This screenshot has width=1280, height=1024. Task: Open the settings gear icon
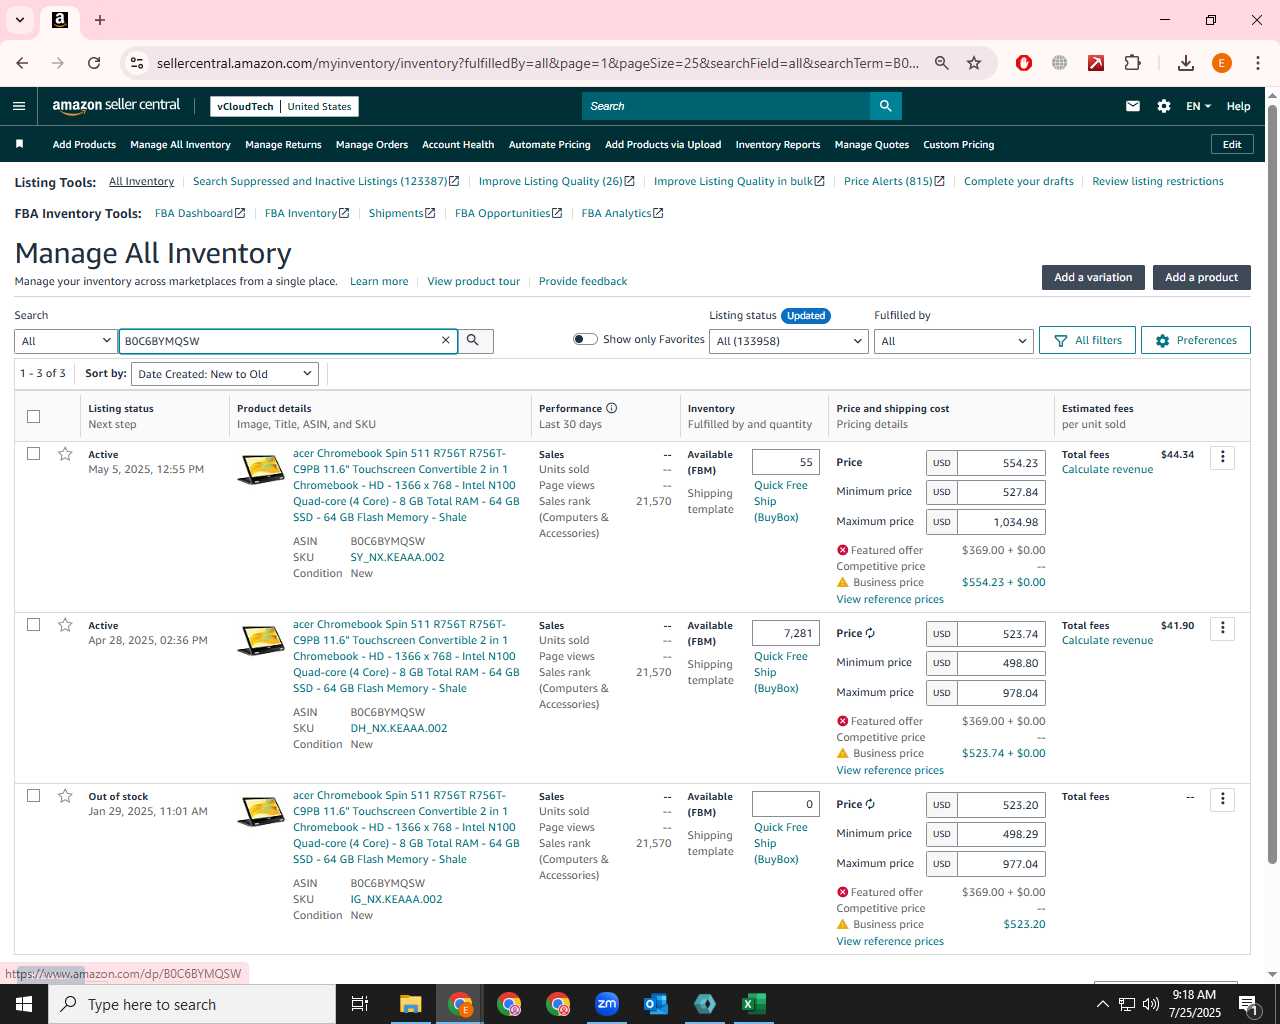point(1164,106)
